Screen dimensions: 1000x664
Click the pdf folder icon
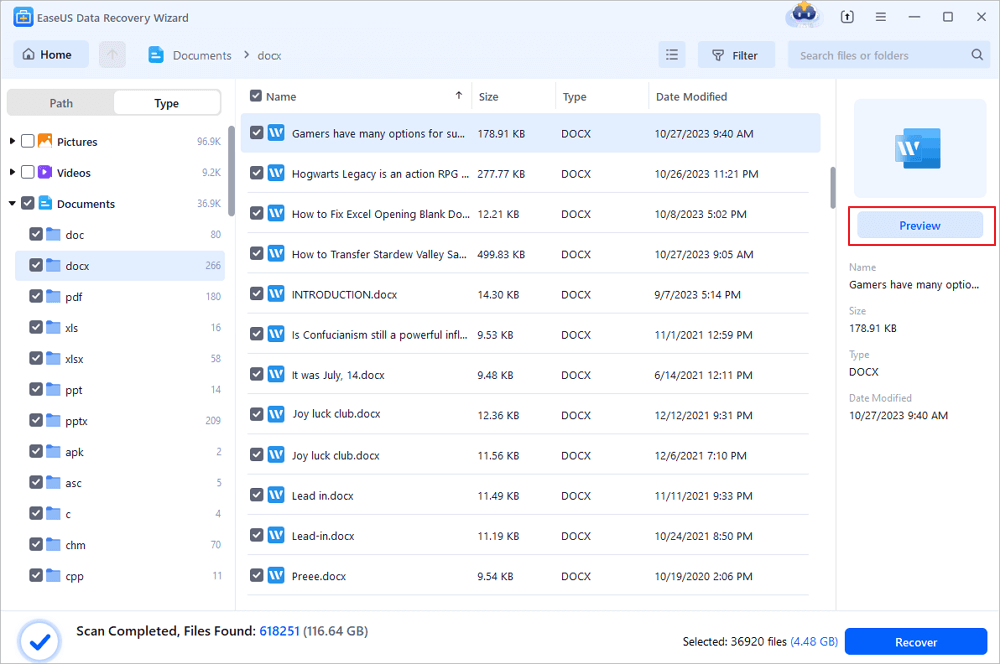[x=54, y=297]
